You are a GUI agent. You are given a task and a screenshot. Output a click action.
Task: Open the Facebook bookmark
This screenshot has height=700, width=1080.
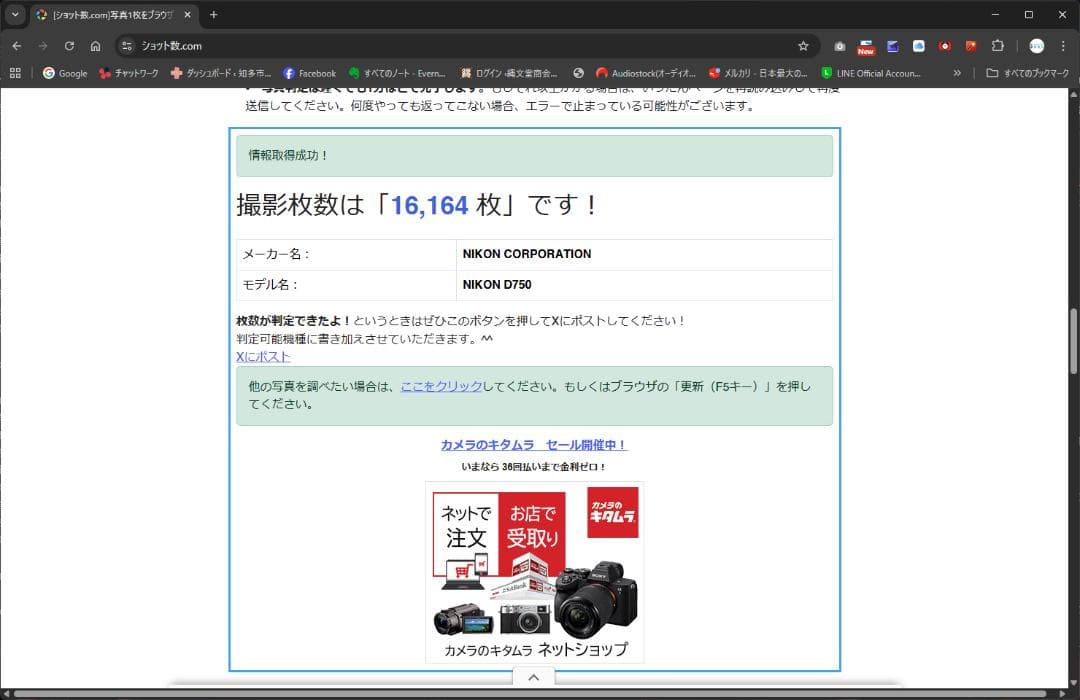[309, 73]
